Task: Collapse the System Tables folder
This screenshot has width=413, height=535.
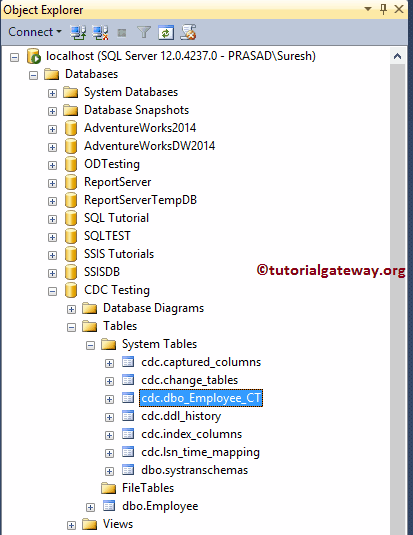Action: 90,346
